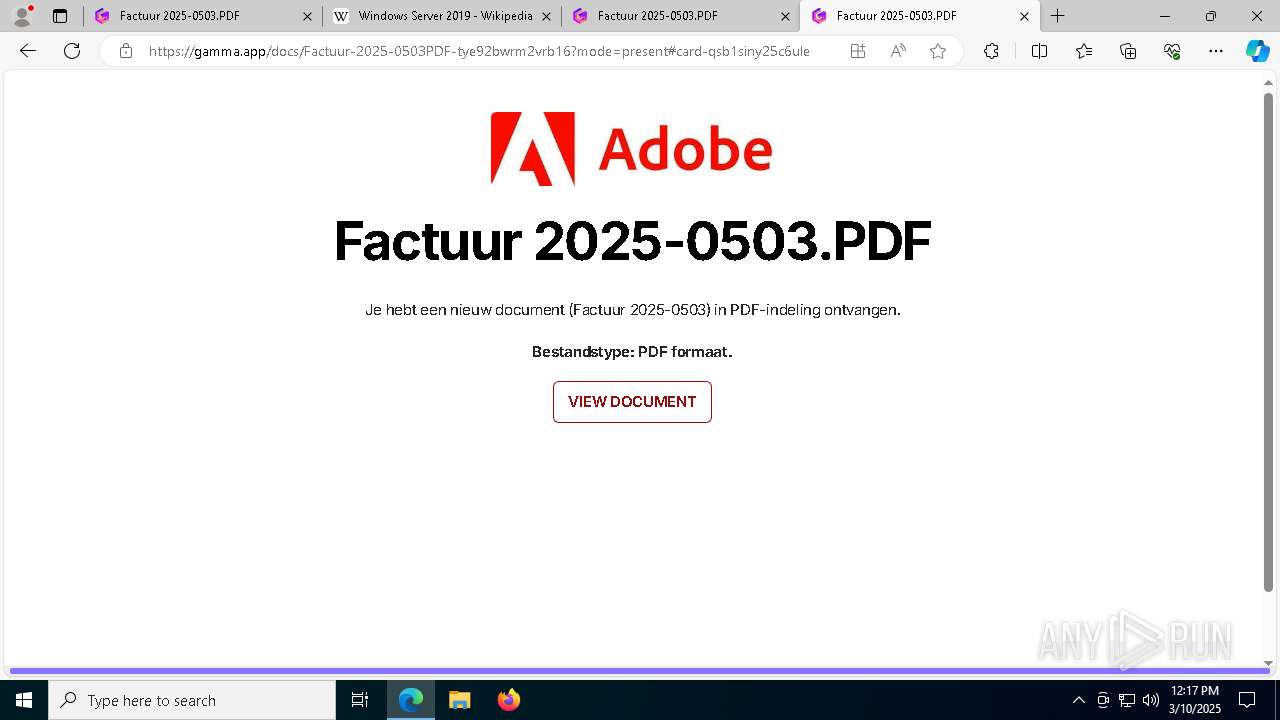Image resolution: width=1280 pixels, height=720 pixels.
Task: Open the Favorites list icon
Action: coord(1084,51)
